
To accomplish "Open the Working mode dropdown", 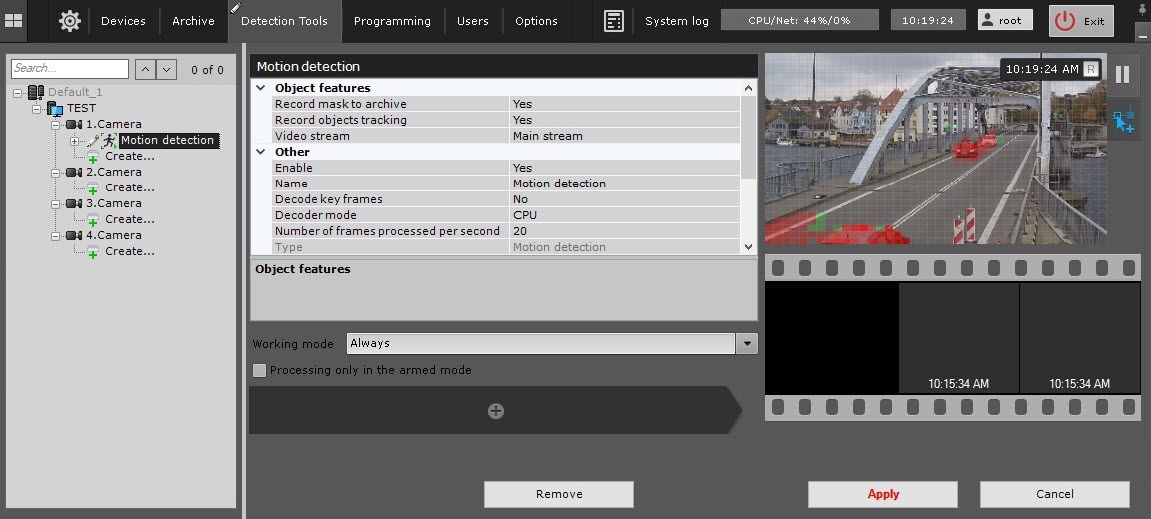I will [747, 344].
